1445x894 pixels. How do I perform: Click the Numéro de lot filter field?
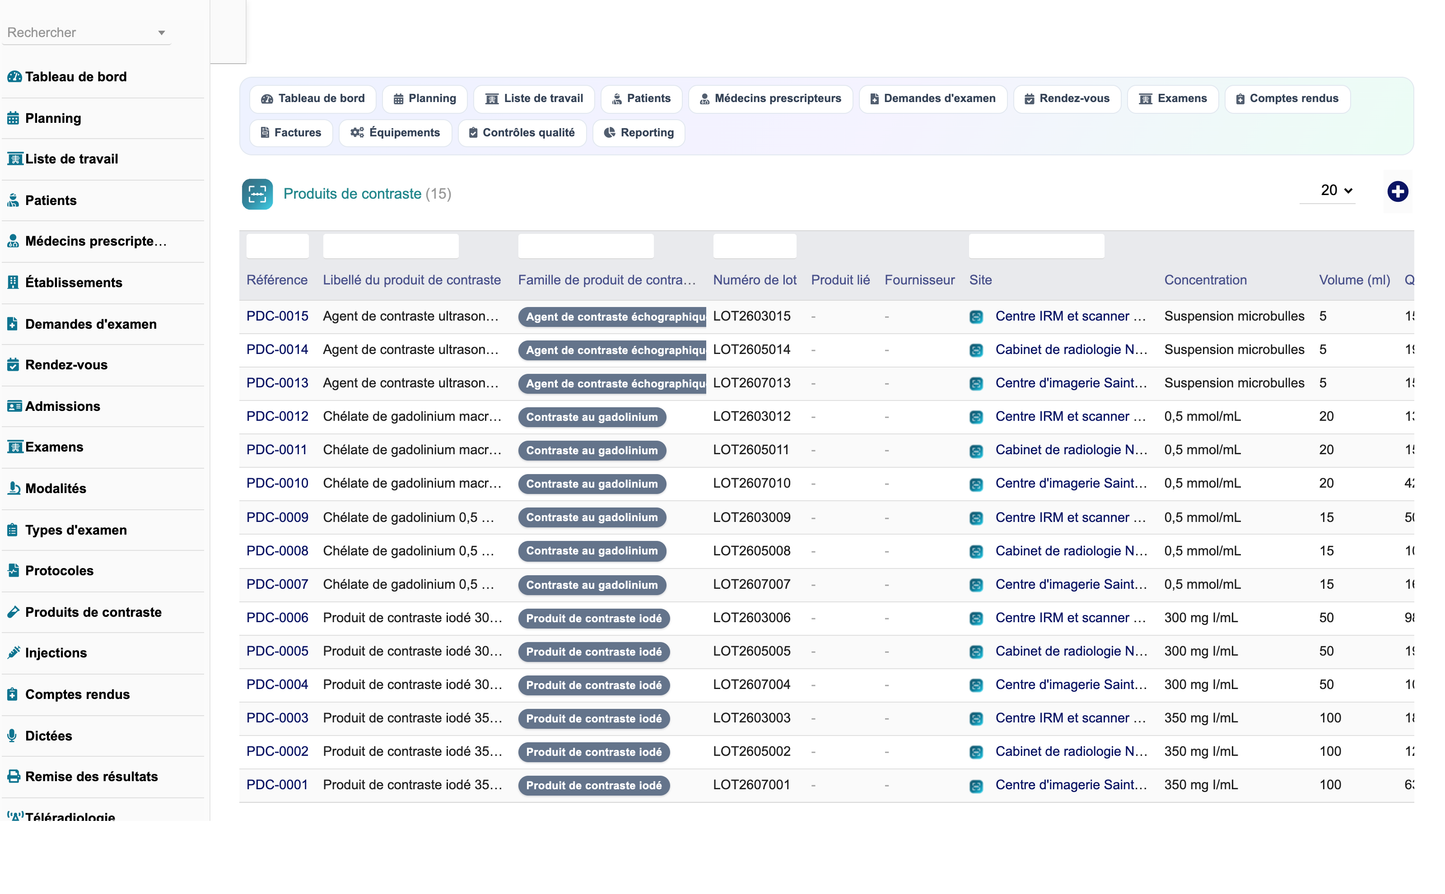(x=755, y=246)
